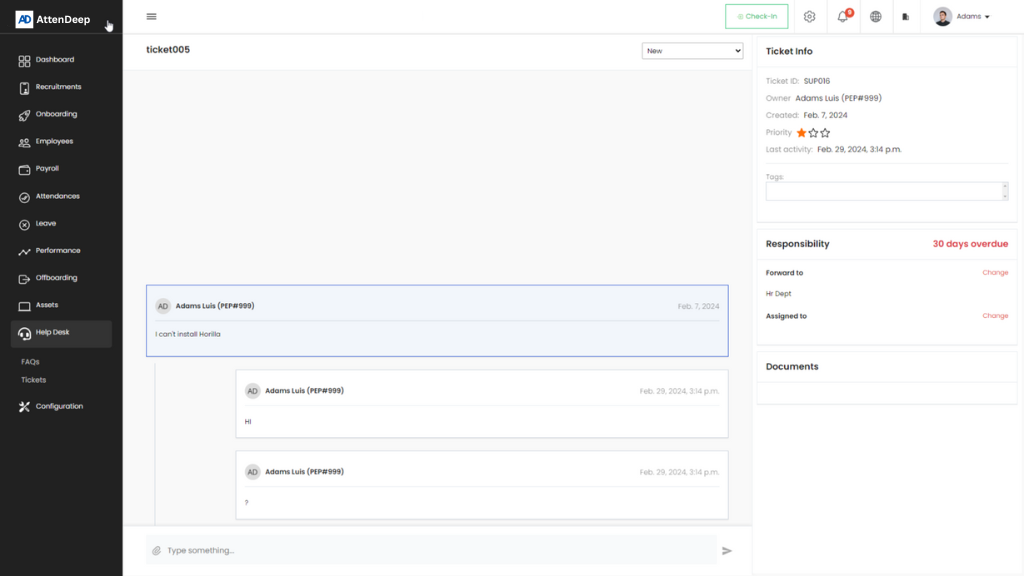Expand the Adams user profile menu
The image size is (1024, 576).
[x=962, y=17]
